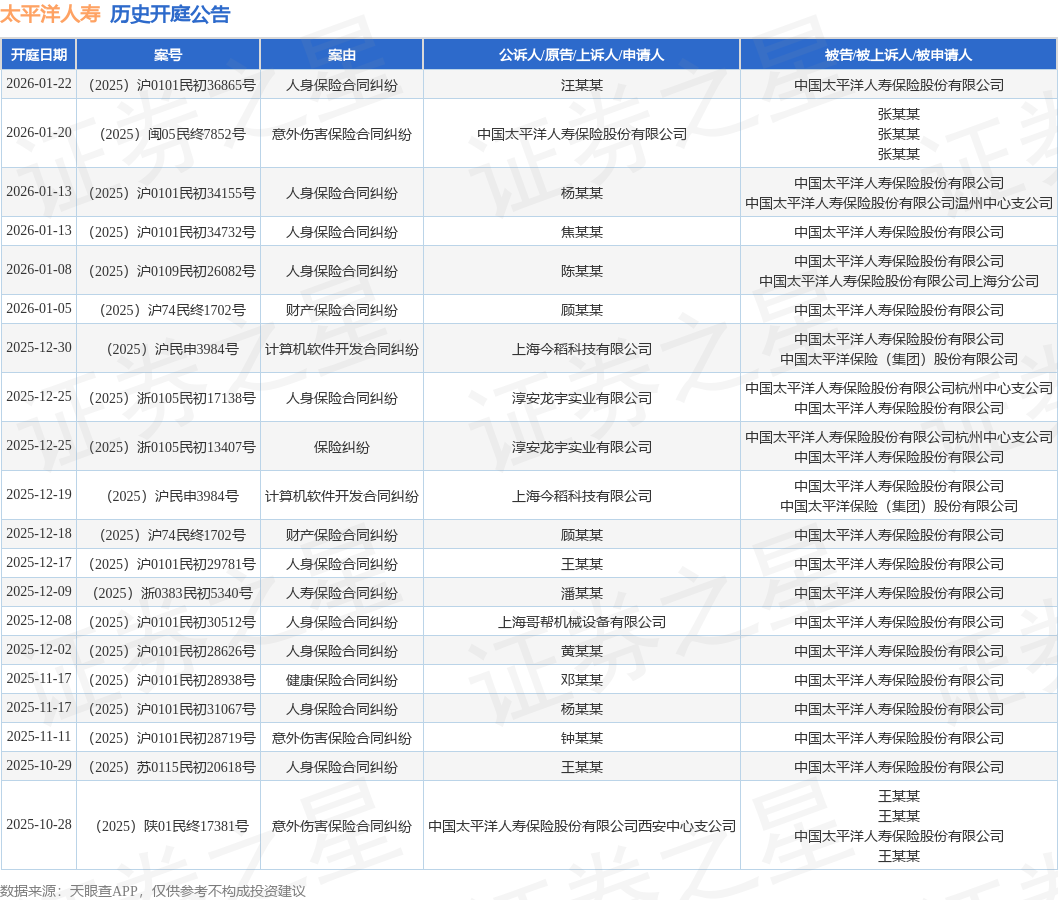Viewport: 1058px width, 900px height.
Task: Select date 2026-01-20
Action: (38, 132)
